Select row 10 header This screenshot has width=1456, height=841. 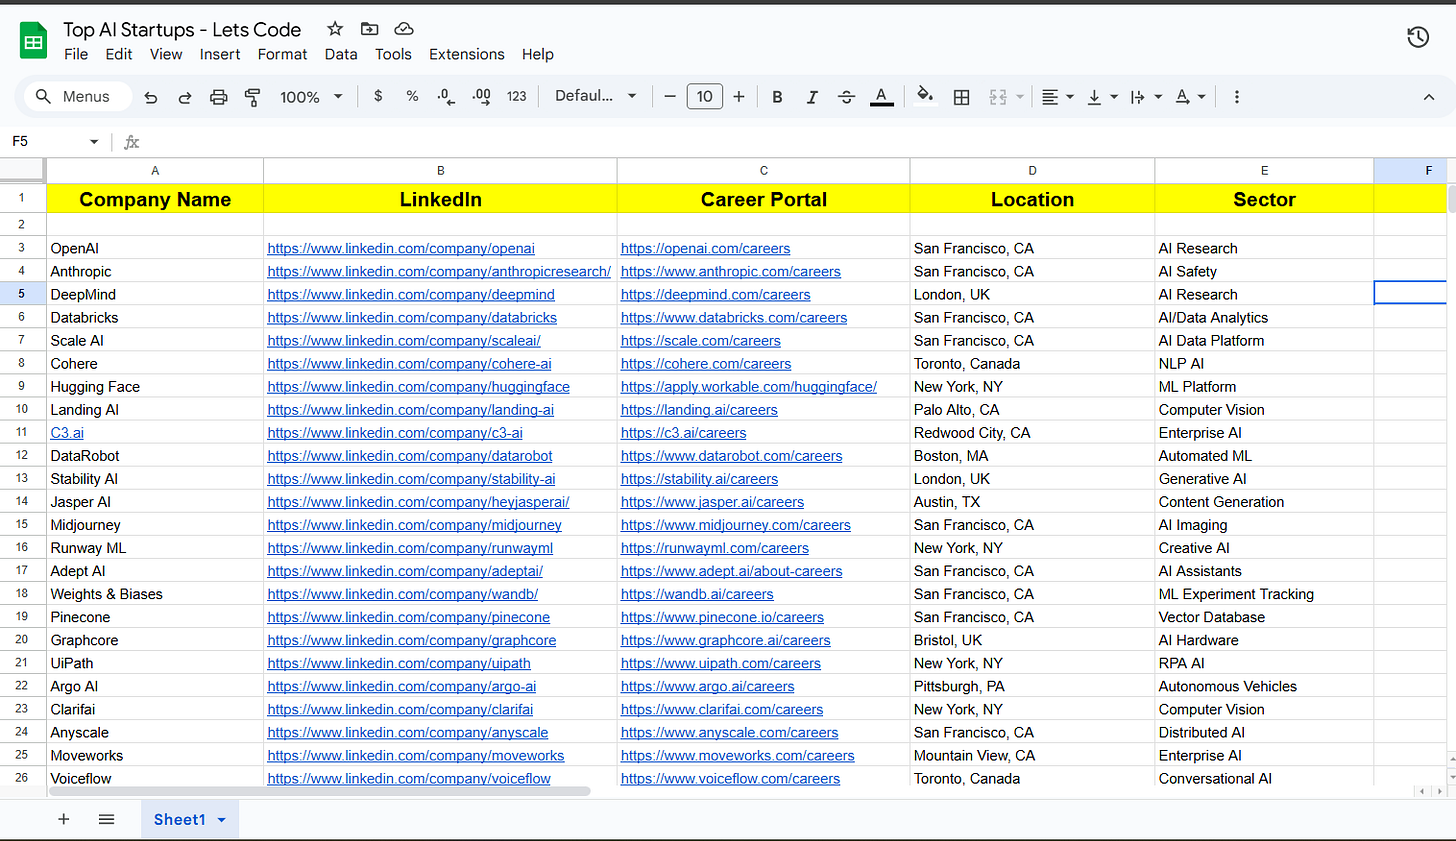click(22, 409)
